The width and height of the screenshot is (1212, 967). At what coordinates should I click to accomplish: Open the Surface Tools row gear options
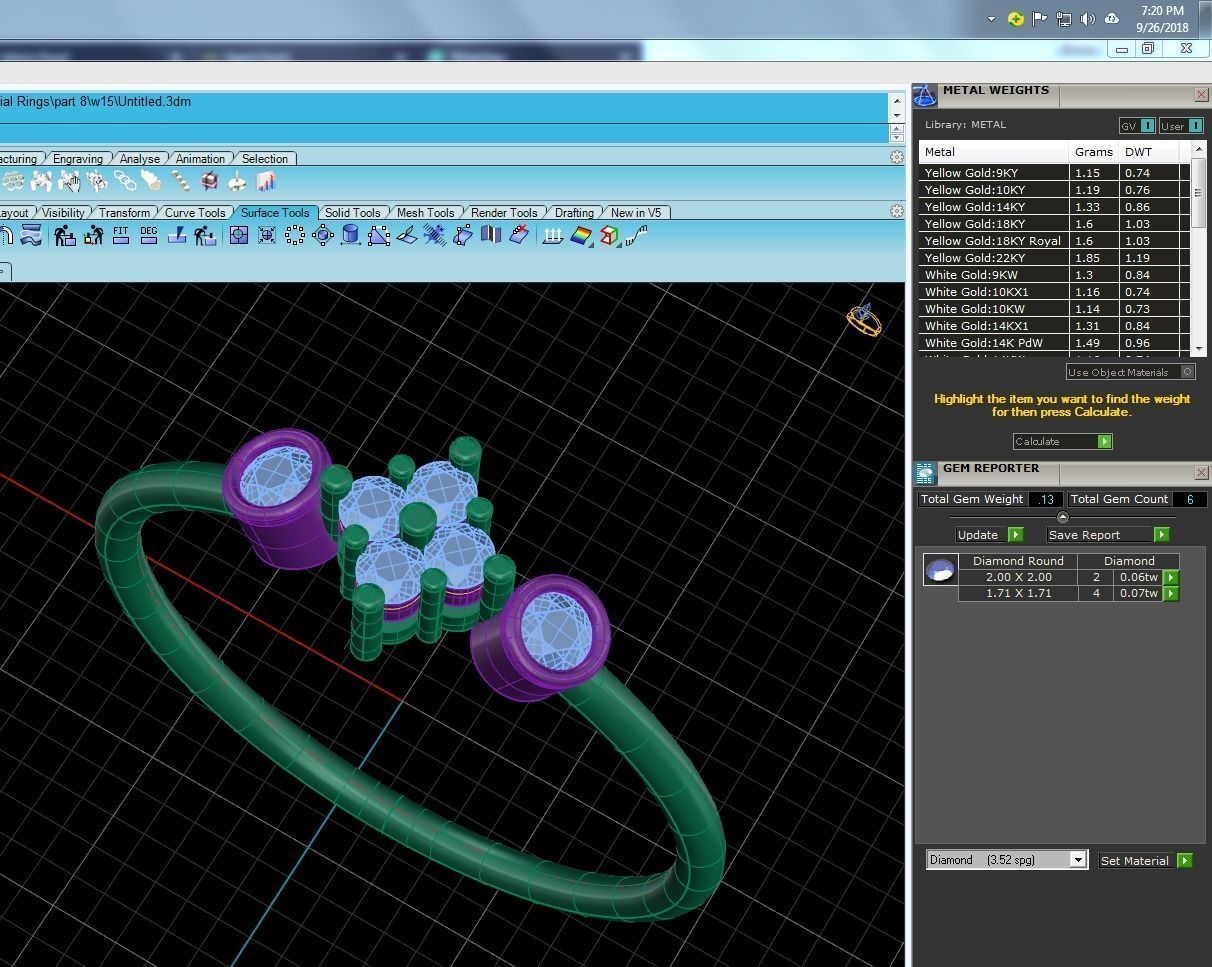[x=897, y=211]
